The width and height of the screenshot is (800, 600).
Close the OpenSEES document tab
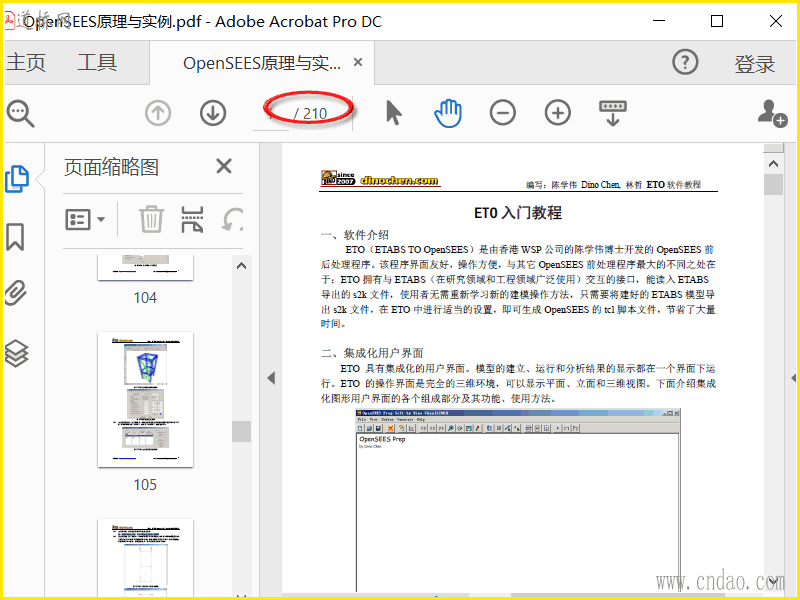pos(358,62)
